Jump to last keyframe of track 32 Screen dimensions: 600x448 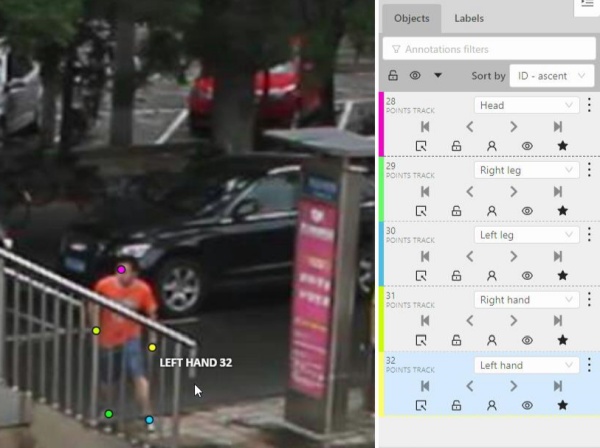[558, 386]
